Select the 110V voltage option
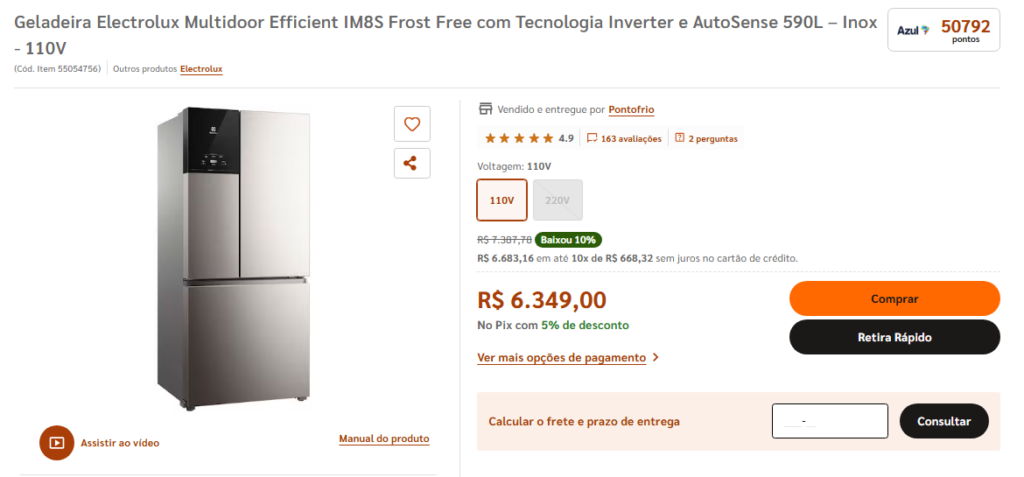Image resolution: width=1024 pixels, height=477 pixels. tap(502, 200)
